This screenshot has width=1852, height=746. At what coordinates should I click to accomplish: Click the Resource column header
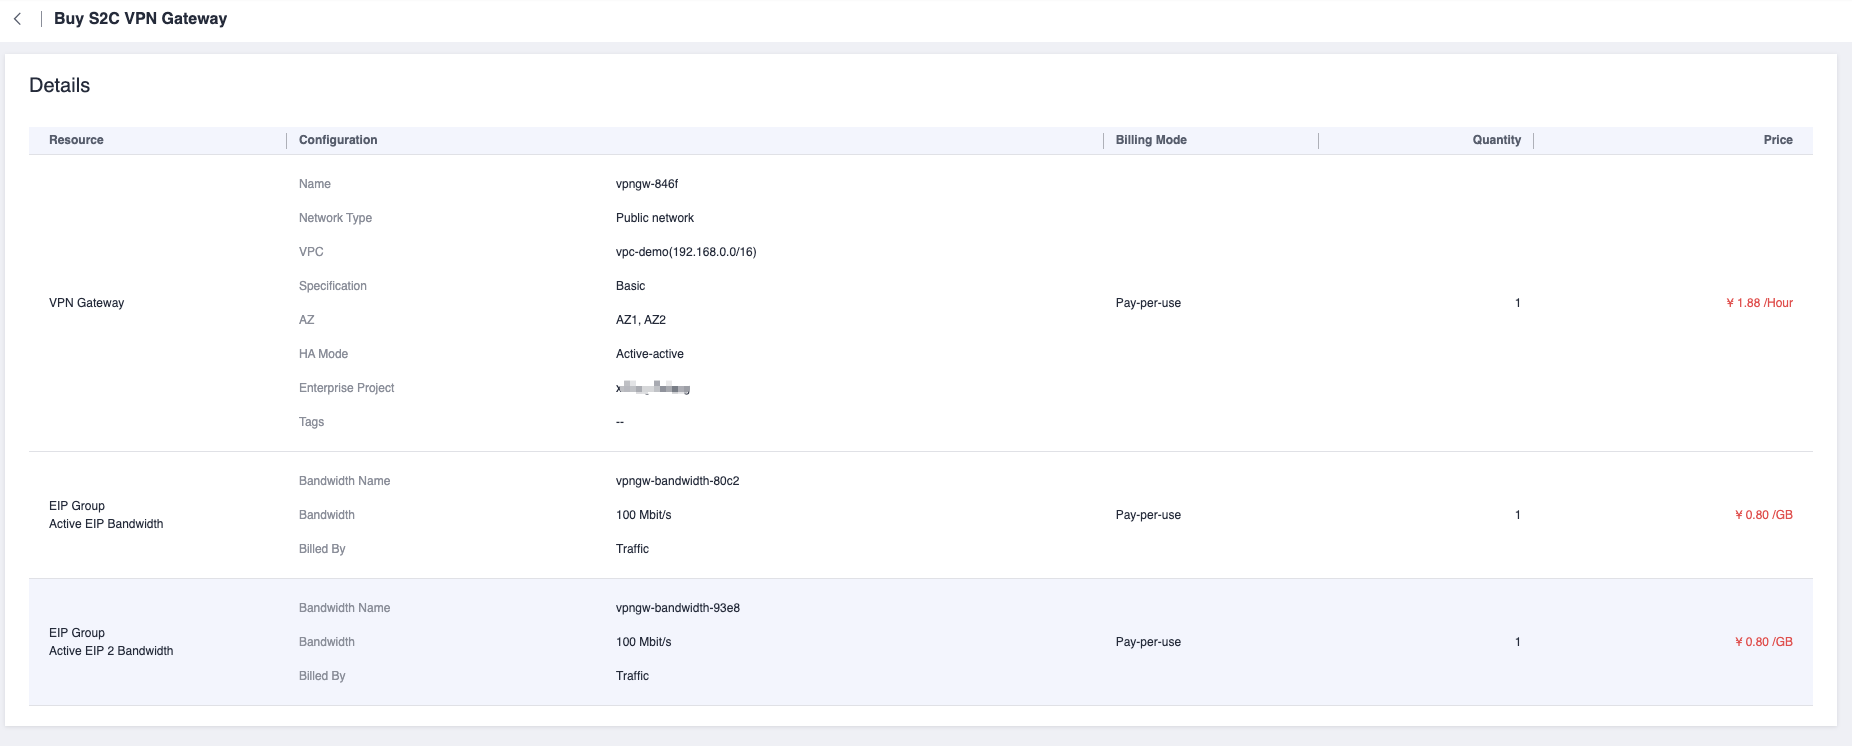tap(76, 140)
